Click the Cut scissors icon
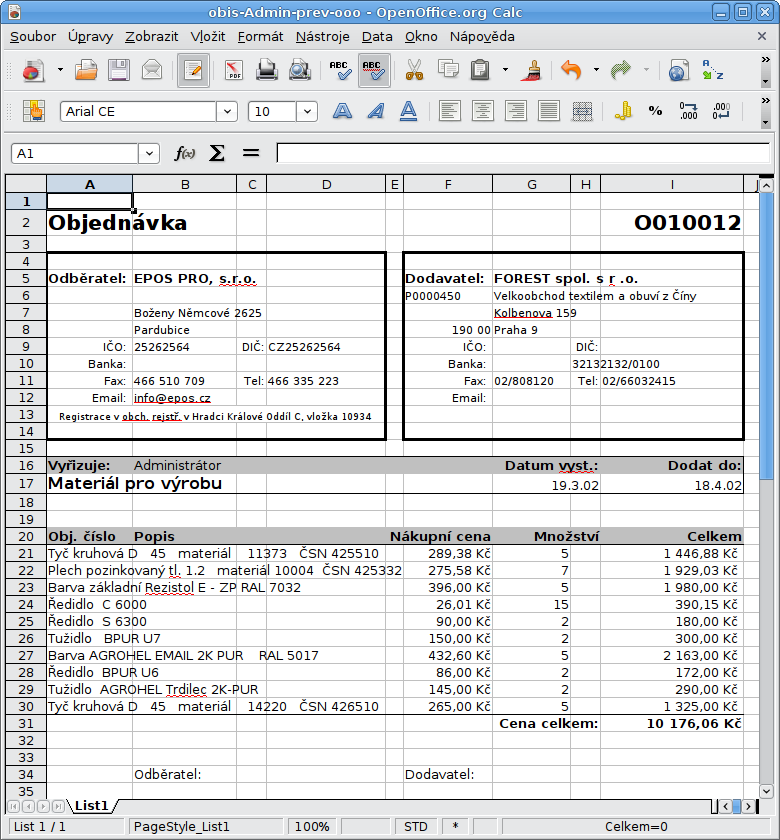 pos(412,71)
